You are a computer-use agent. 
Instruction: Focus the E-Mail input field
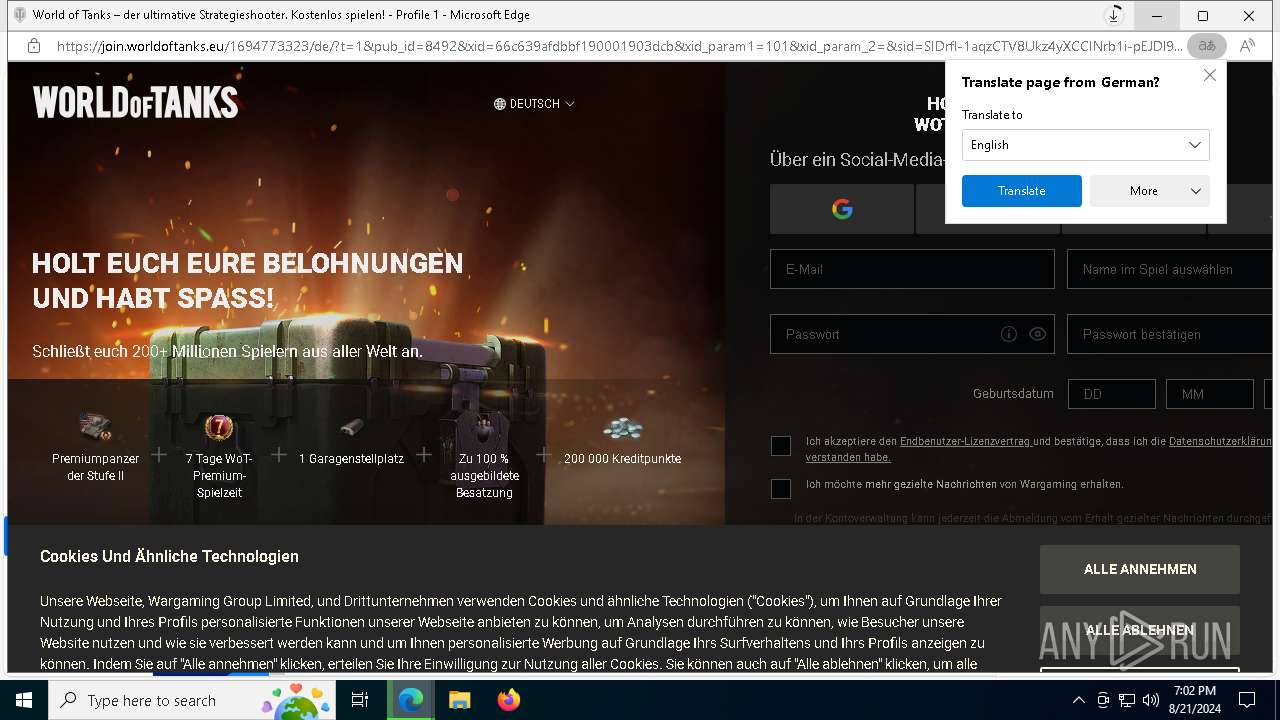(x=912, y=269)
